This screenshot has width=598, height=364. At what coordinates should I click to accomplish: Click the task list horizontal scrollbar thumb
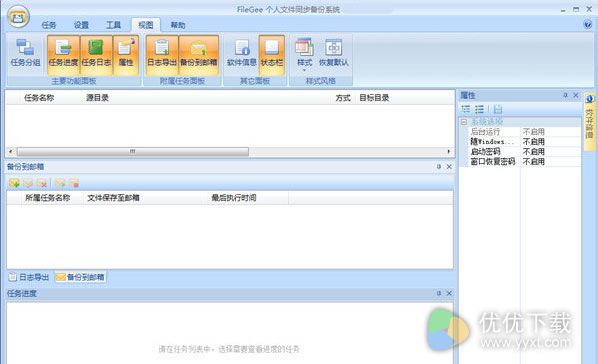[133, 151]
